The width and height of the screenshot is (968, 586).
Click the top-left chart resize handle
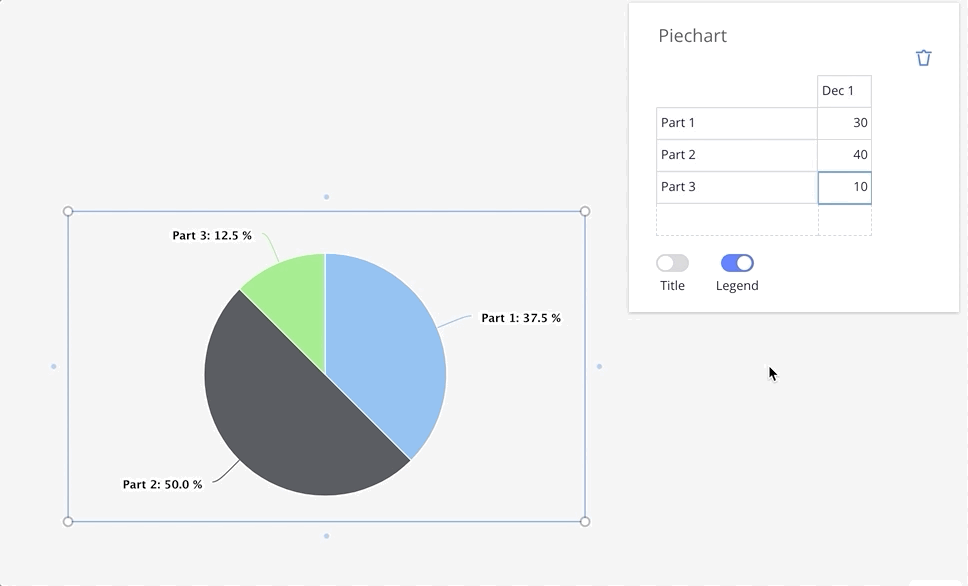coord(68,211)
